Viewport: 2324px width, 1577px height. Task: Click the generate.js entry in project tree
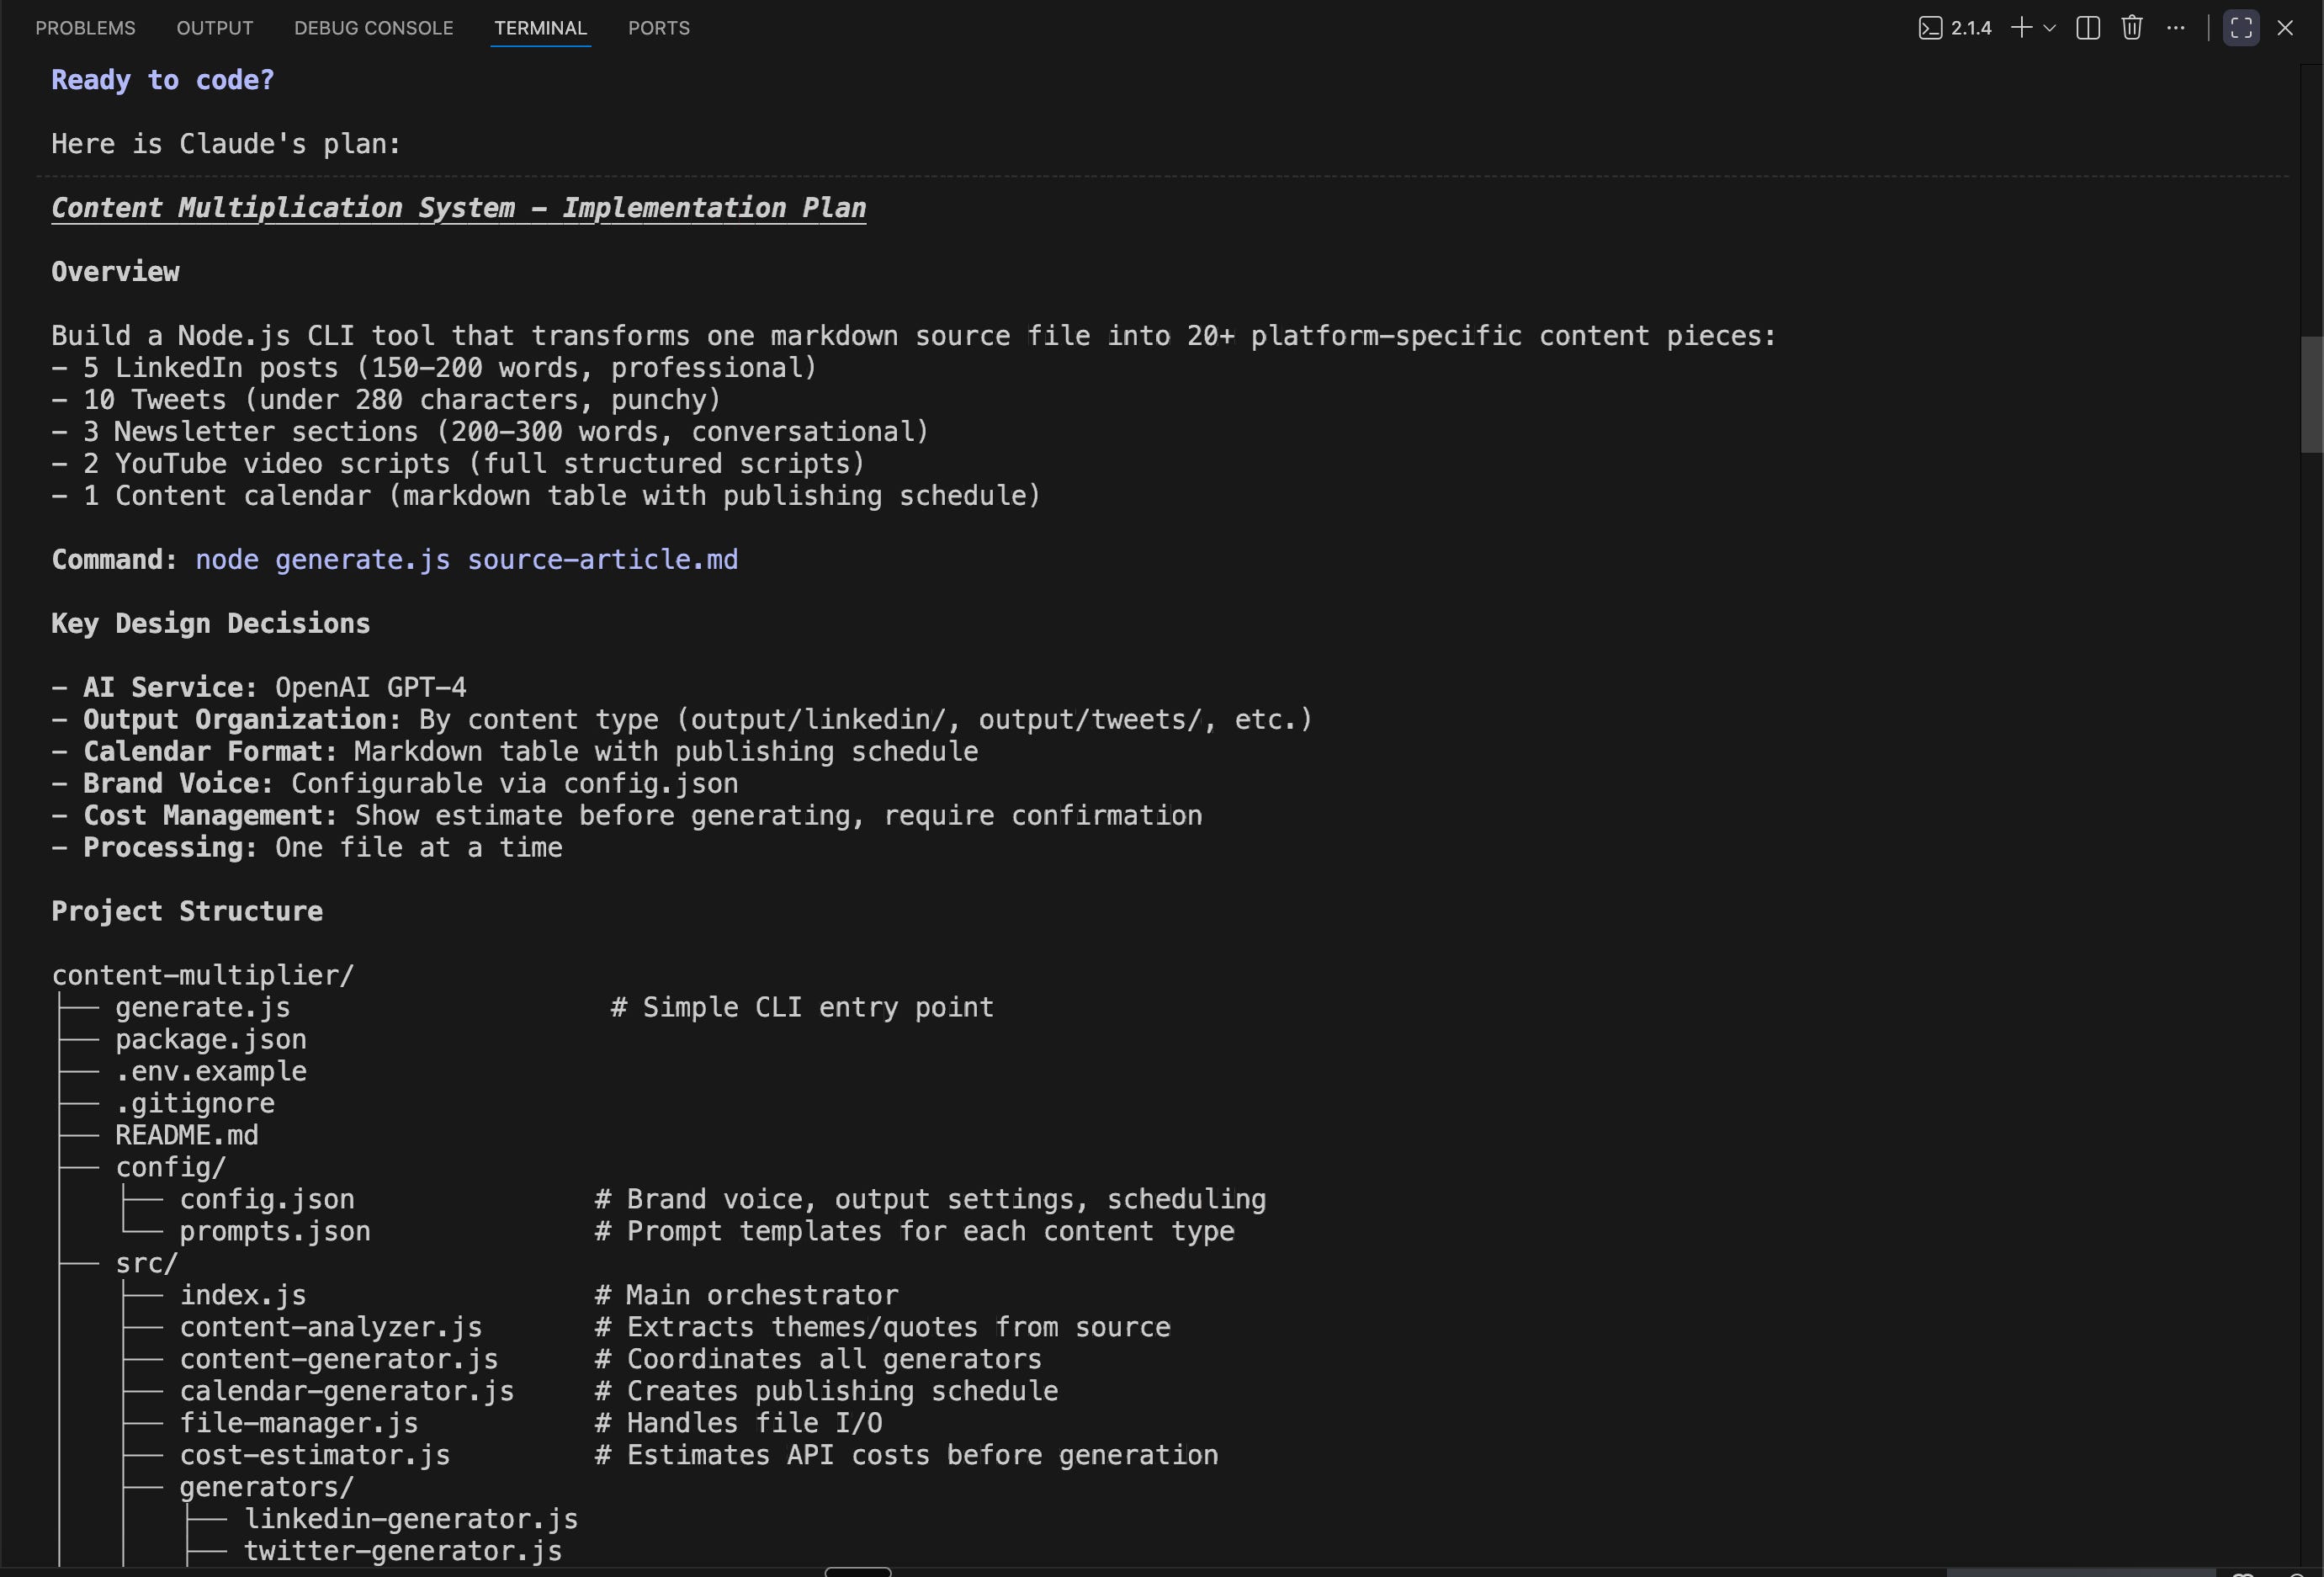tap(202, 1008)
